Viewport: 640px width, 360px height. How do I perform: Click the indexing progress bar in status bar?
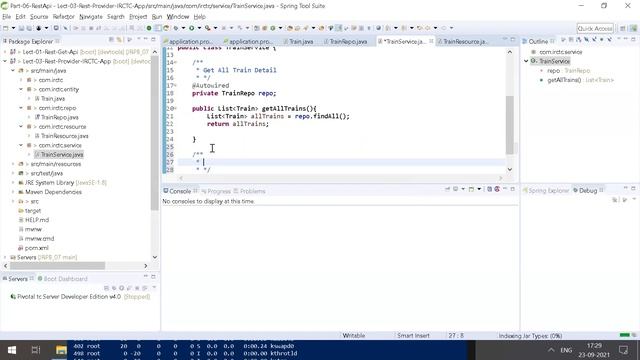click(624, 335)
